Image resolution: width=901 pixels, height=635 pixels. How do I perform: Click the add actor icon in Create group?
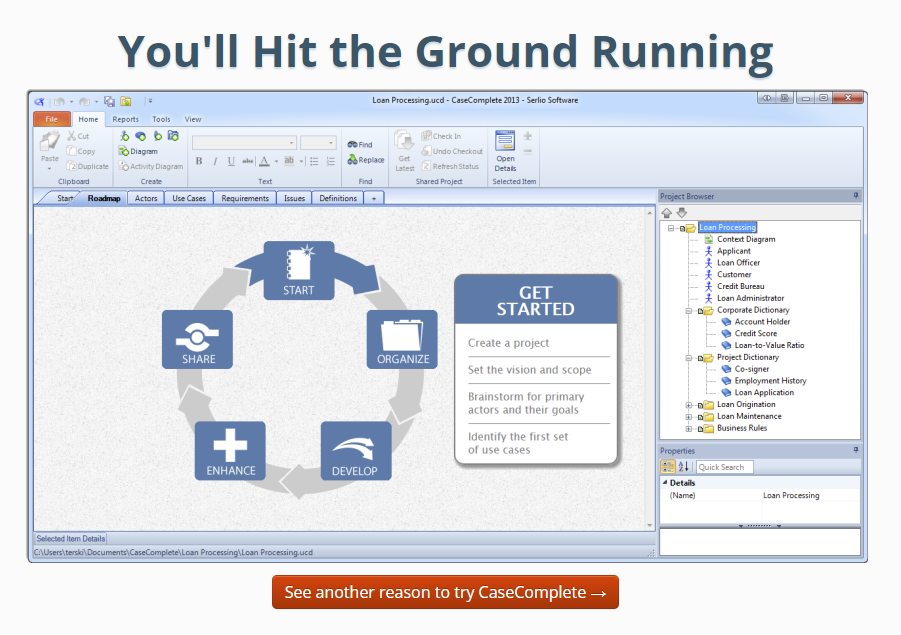coord(124,136)
